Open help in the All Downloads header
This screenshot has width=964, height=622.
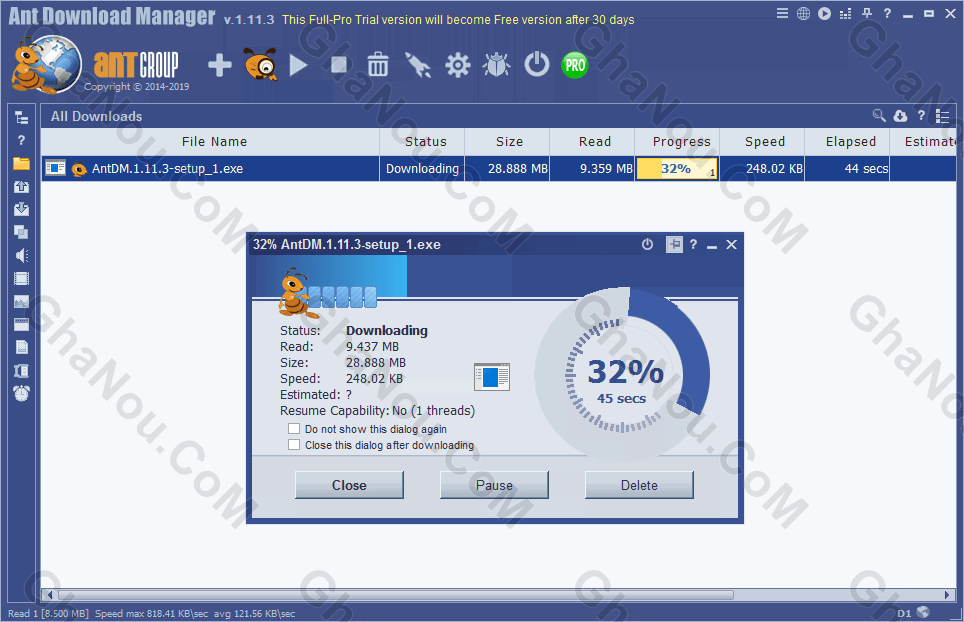tap(921, 115)
